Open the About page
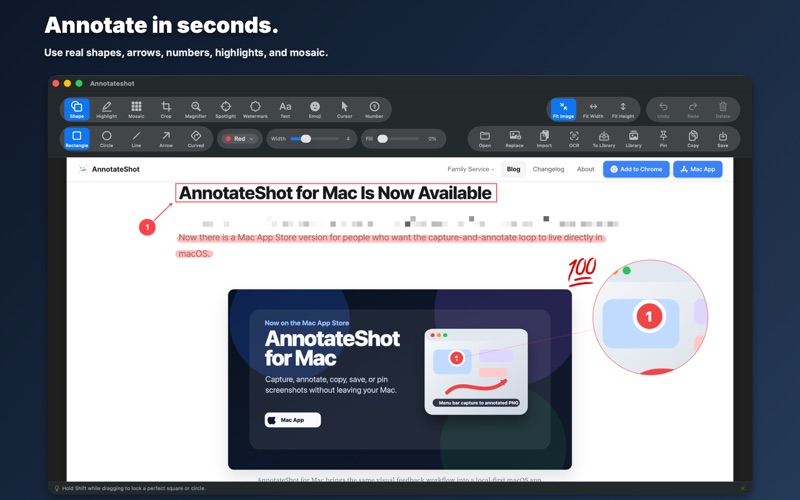Image resolution: width=800 pixels, height=500 pixels. 585,169
